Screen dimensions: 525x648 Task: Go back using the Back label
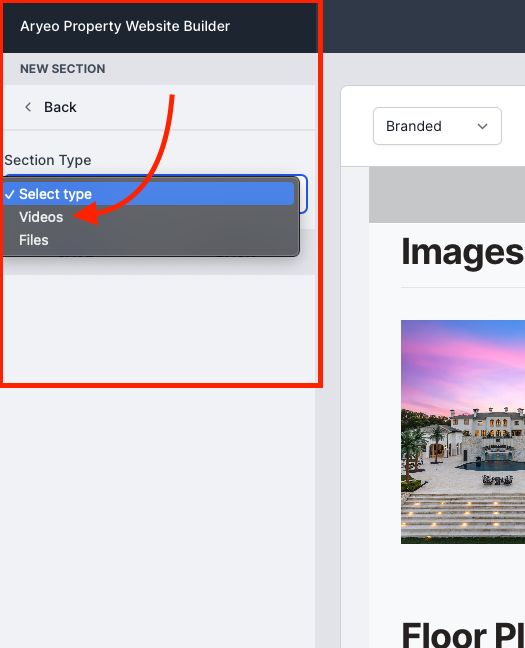(x=60, y=107)
